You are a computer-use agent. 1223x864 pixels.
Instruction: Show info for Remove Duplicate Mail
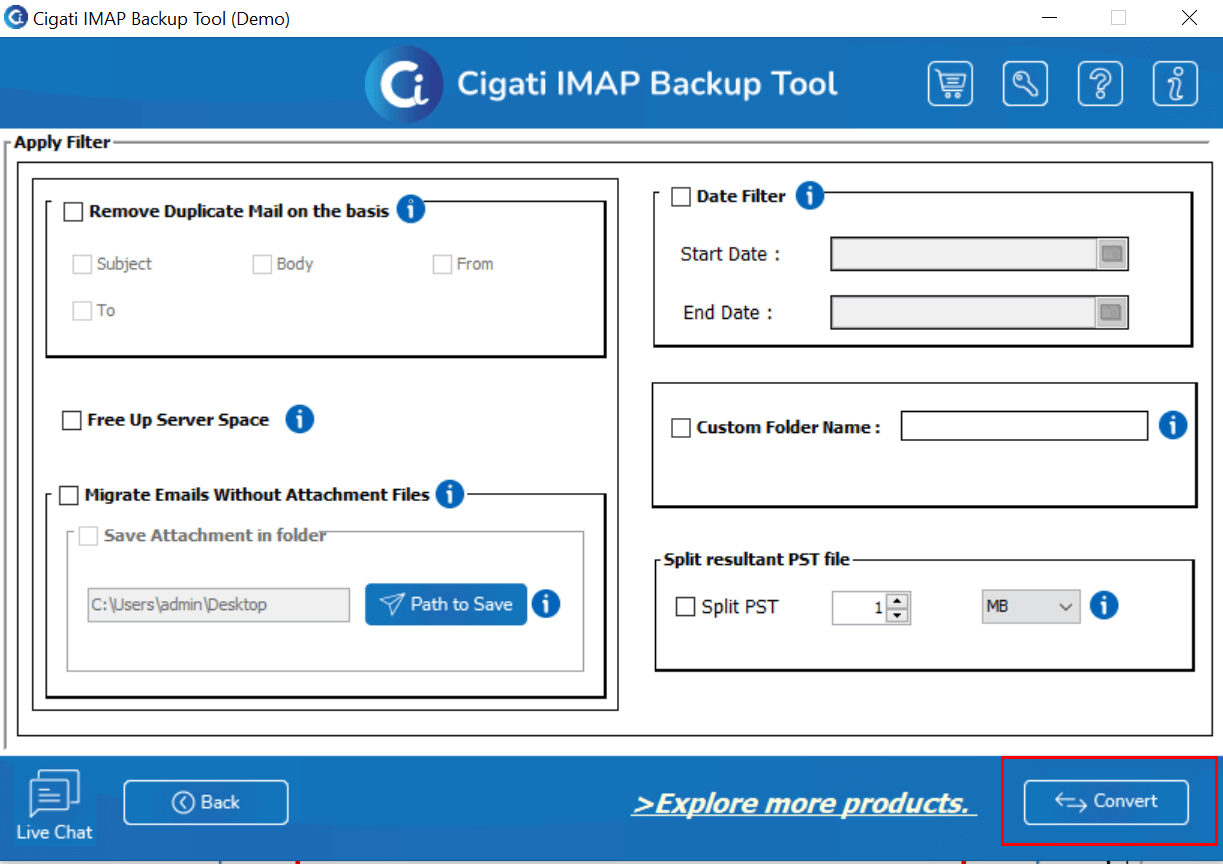[411, 210]
